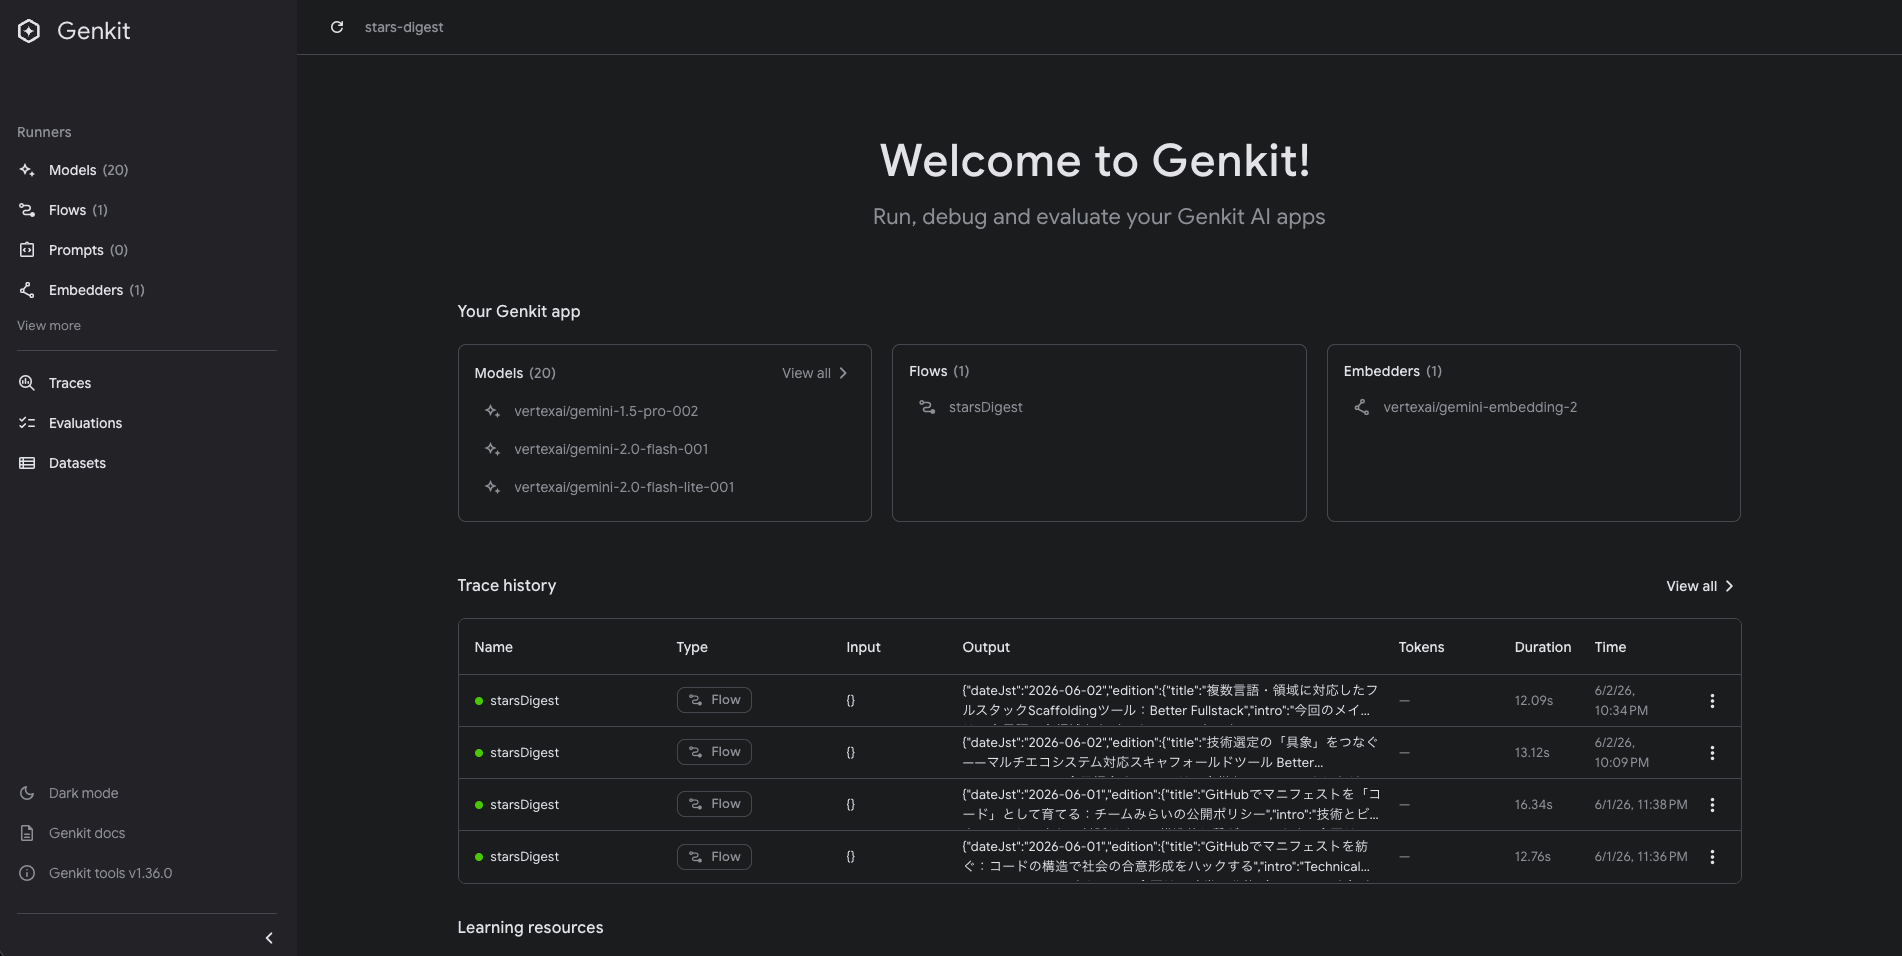The image size is (1902, 956).
Task: Click the Learning resources heading
Action: pyautogui.click(x=530, y=928)
